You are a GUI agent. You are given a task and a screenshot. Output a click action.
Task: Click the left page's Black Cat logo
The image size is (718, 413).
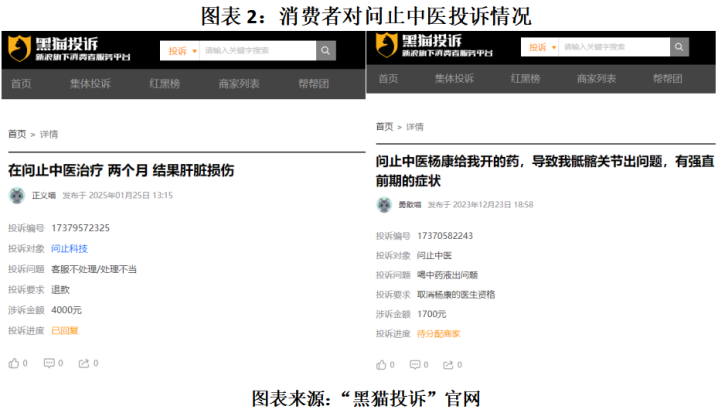pyautogui.click(x=69, y=49)
